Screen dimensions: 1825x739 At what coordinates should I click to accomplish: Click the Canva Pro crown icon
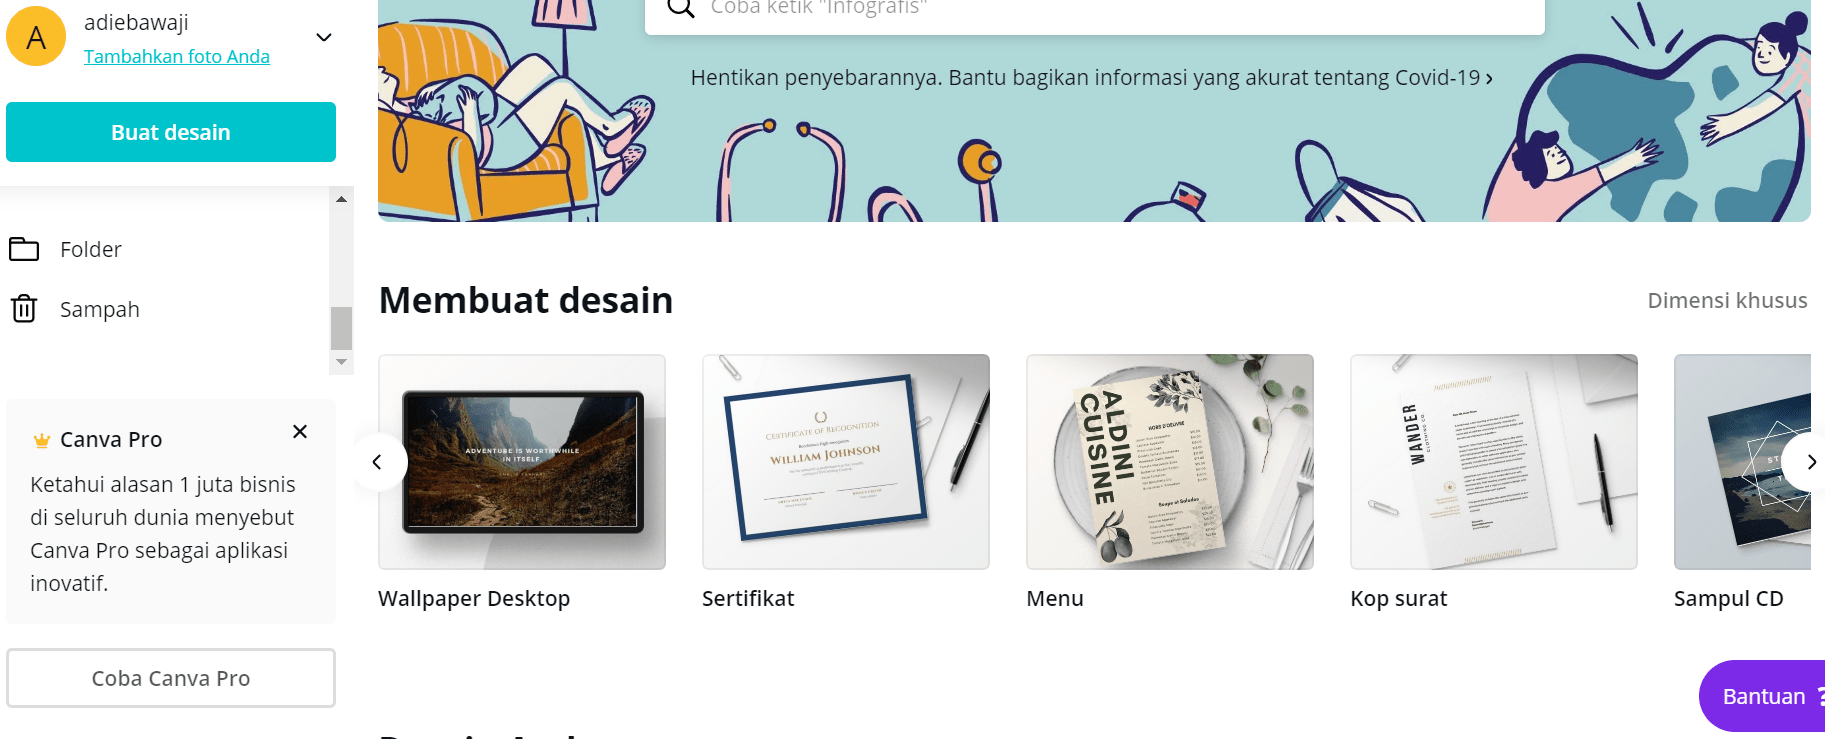pos(42,440)
